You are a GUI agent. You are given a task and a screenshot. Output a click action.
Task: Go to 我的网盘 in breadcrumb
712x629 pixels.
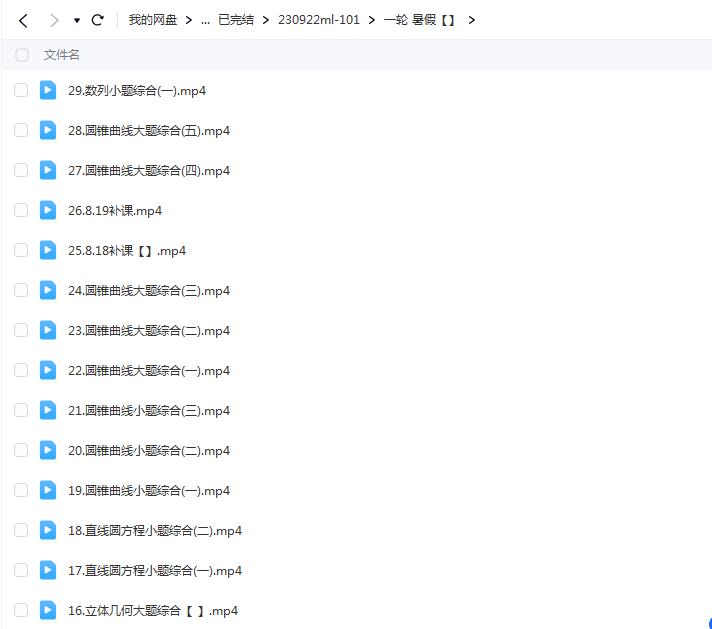(152, 20)
